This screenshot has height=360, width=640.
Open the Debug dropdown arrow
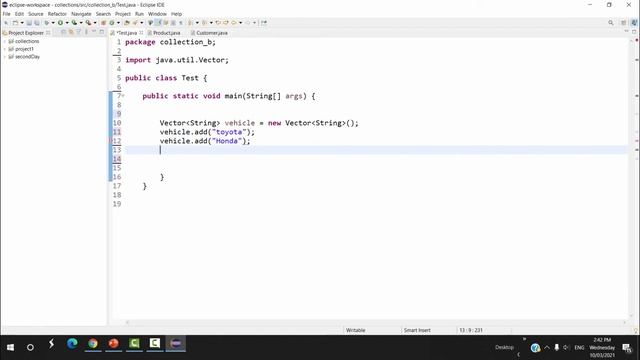(53, 23)
